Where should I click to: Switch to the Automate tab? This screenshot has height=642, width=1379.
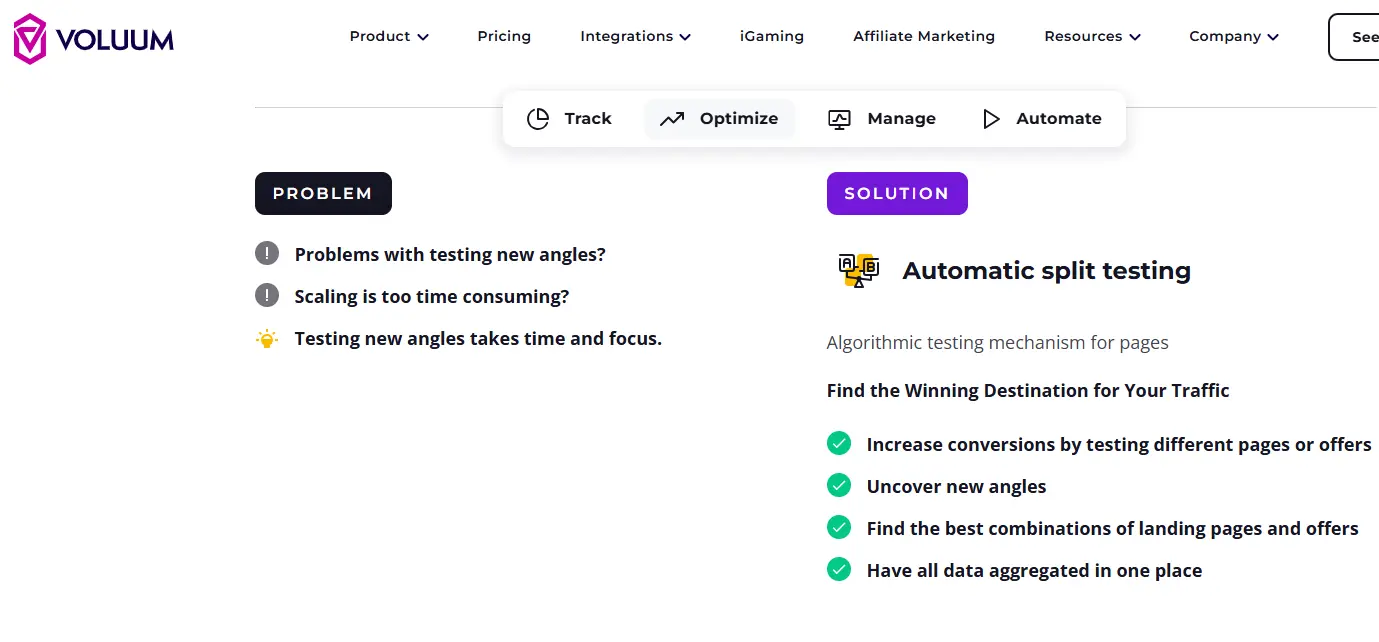[x=1042, y=119]
